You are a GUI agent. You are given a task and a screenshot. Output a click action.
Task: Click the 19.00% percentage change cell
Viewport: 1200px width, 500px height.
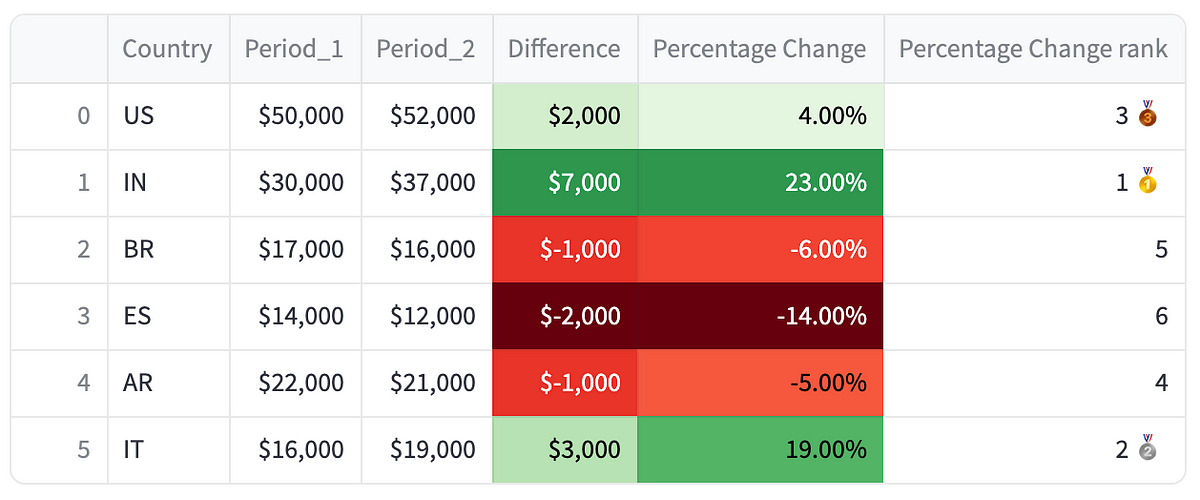coord(760,449)
